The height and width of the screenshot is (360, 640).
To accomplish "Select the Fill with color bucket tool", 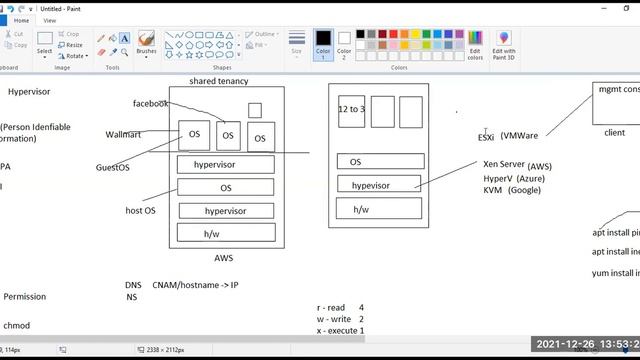I will pyautogui.click(x=113, y=38).
